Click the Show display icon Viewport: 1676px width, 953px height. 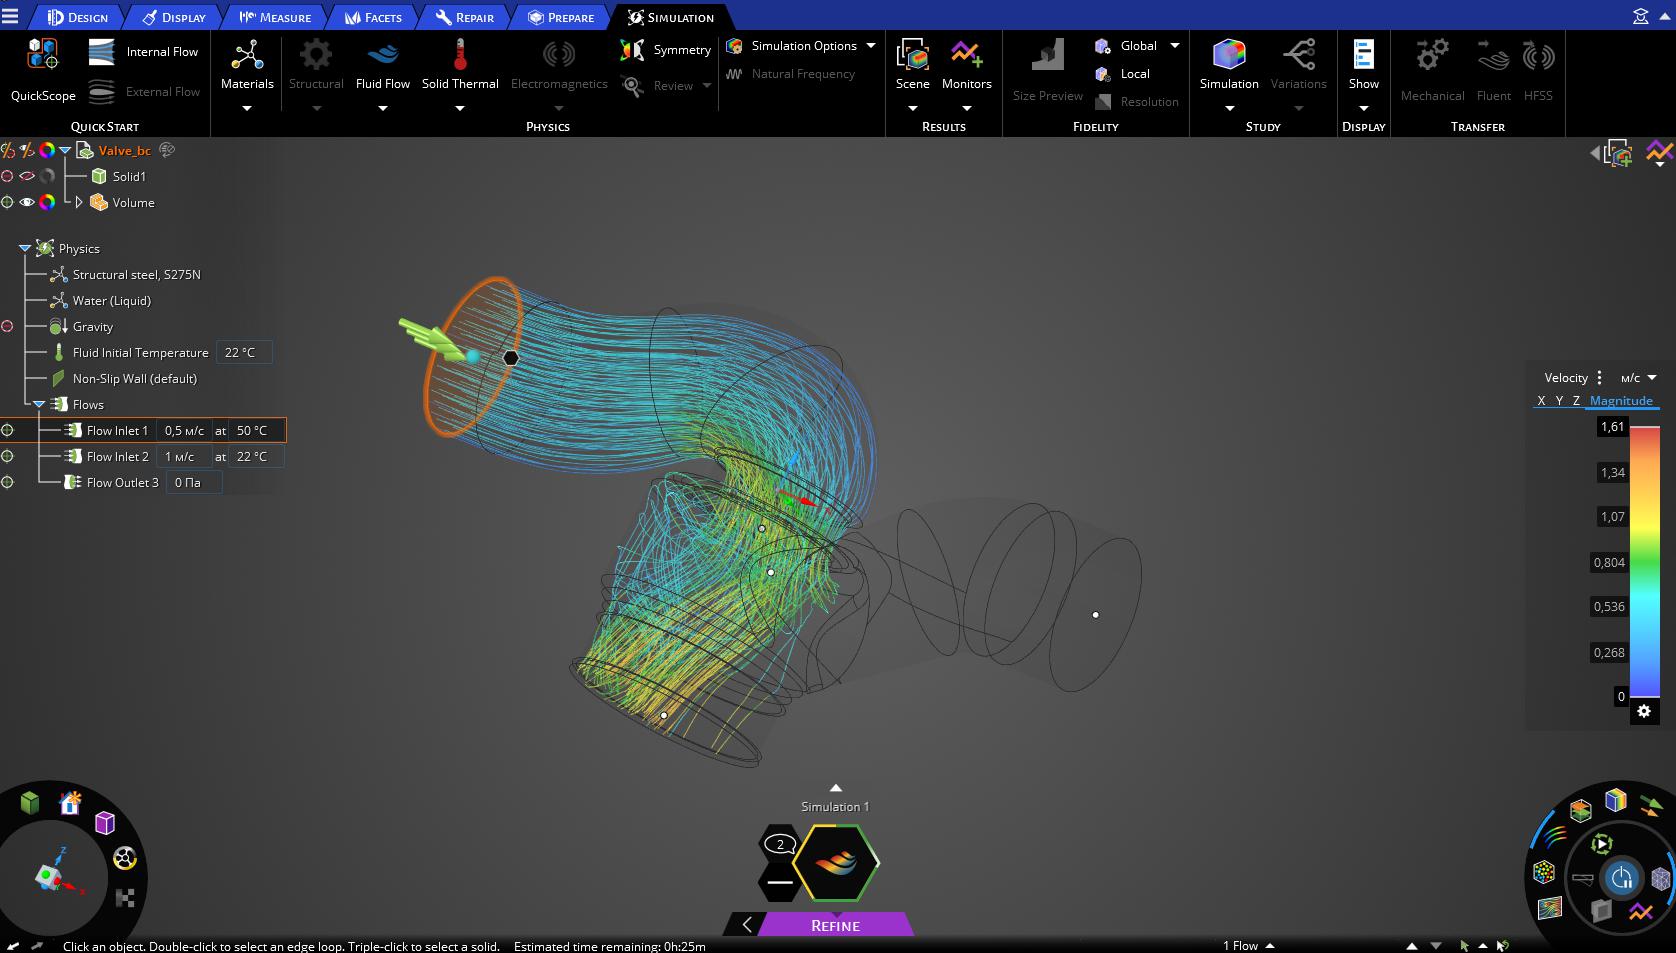pyautogui.click(x=1364, y=54)
